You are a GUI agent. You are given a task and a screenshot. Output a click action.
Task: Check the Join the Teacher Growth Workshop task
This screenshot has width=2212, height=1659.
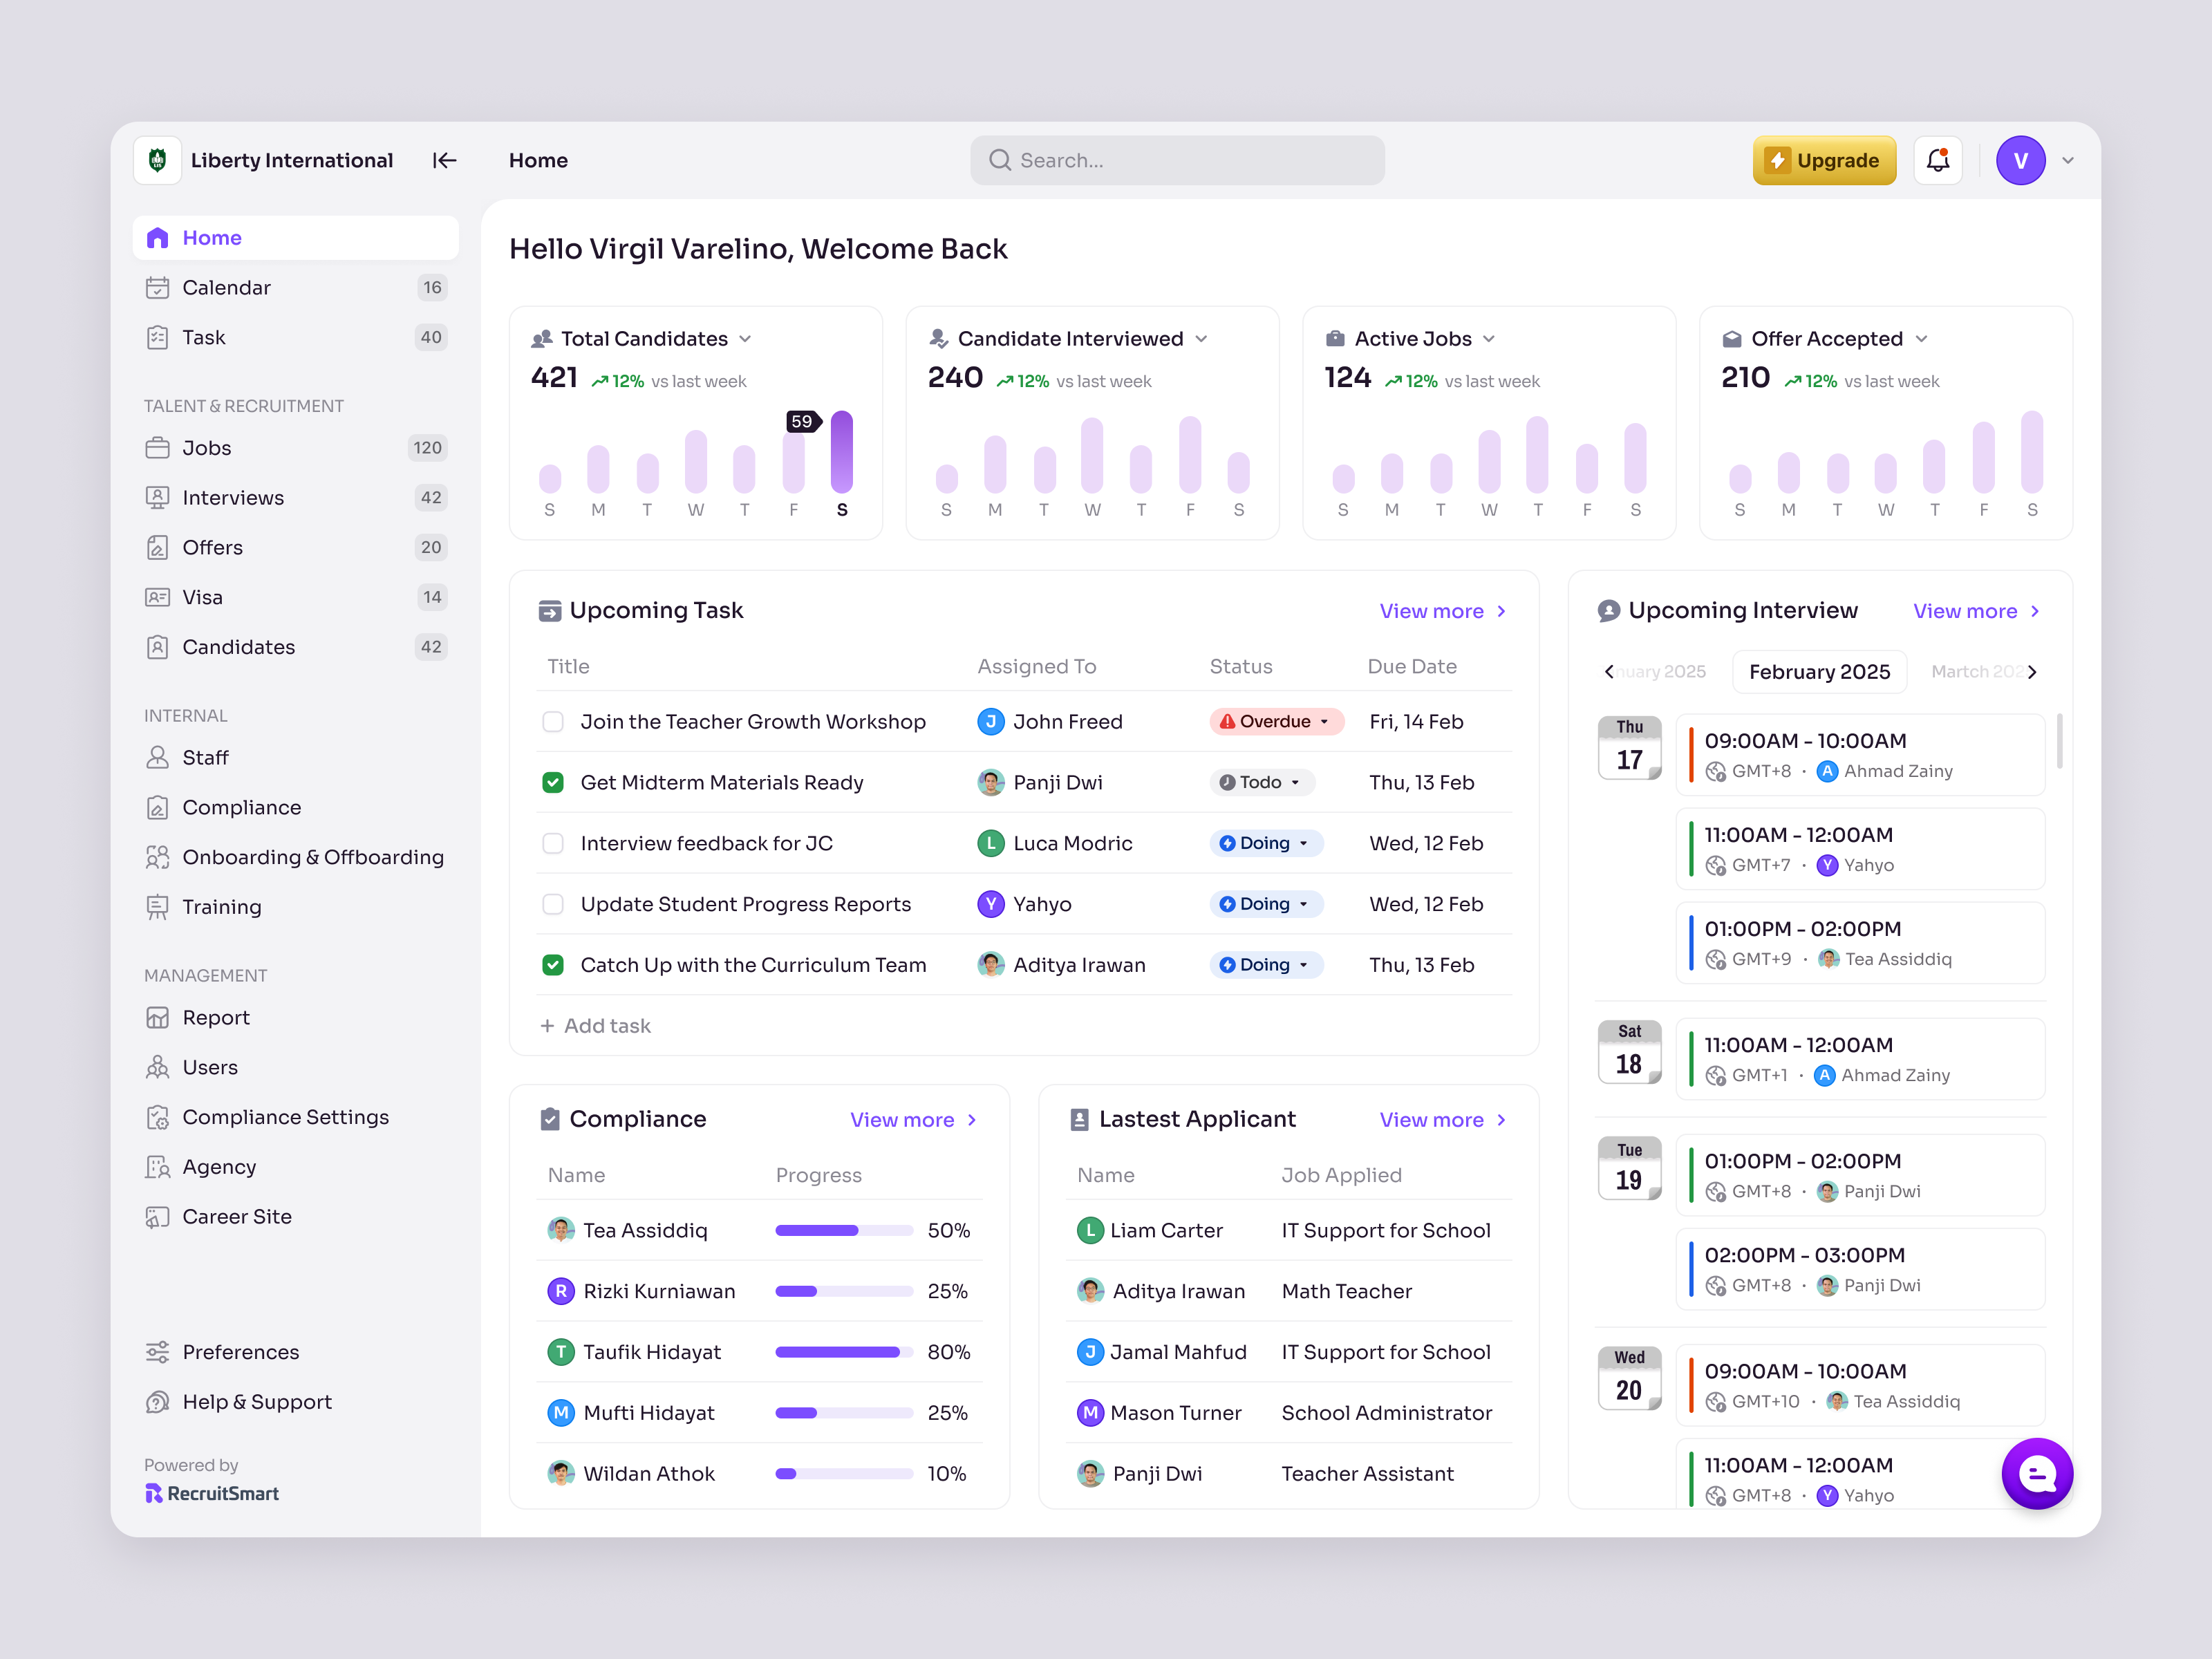pyautogui.click(x=552, y=721)
